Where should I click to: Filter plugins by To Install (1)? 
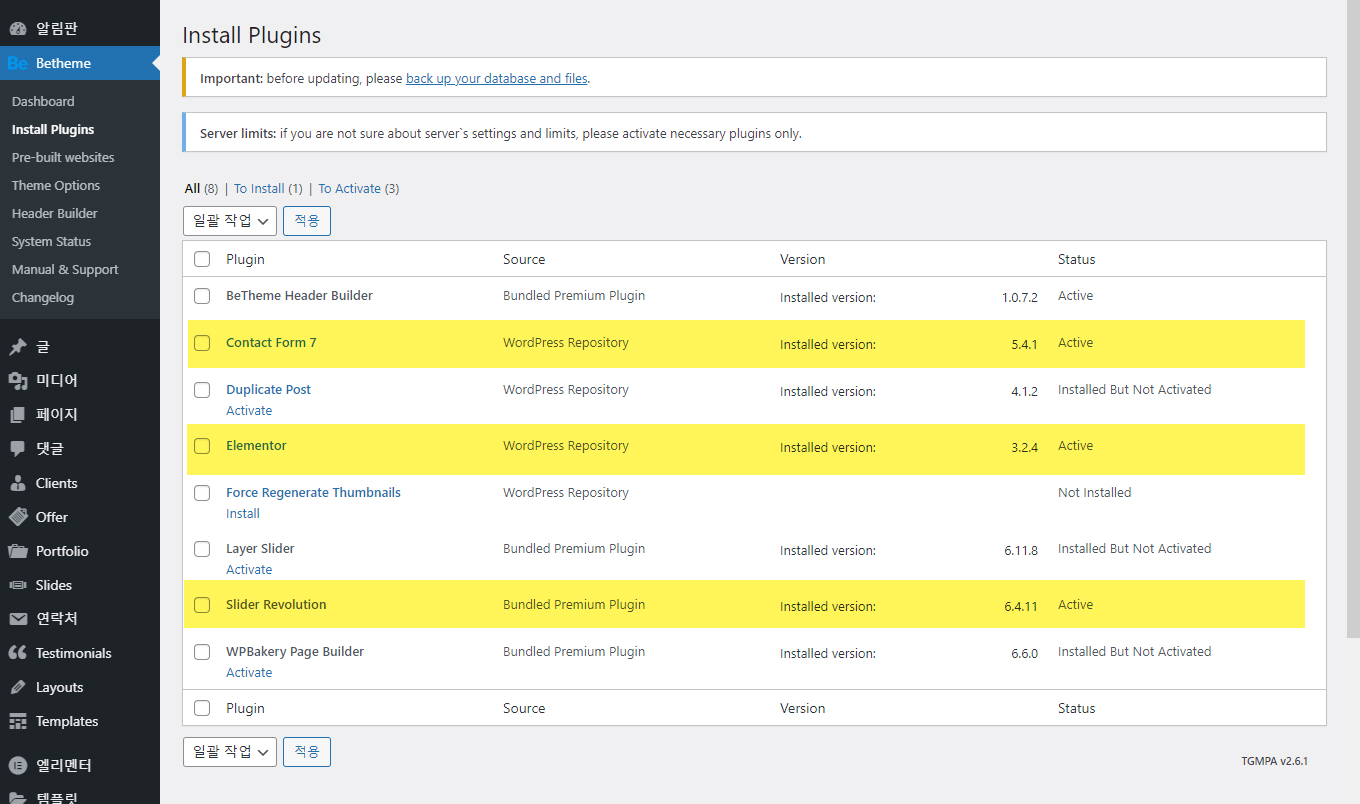(x=268, y=188)
